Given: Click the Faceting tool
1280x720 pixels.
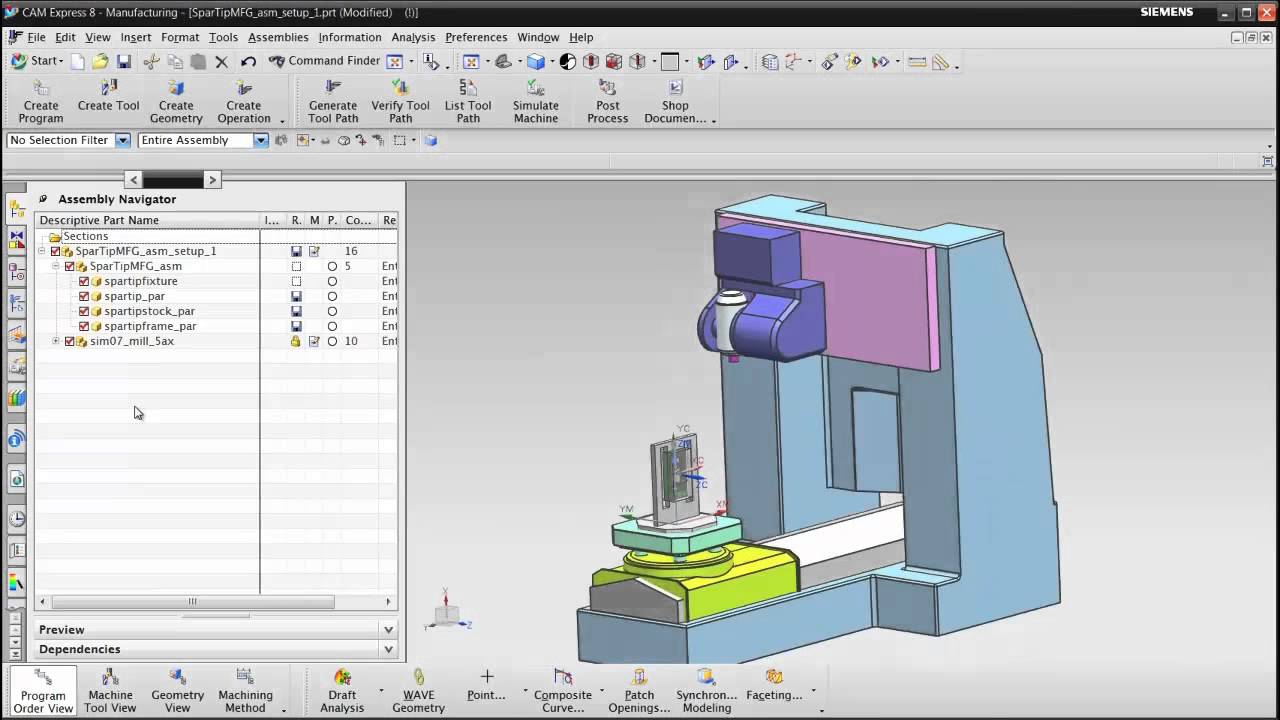Looking at the screenshot, I should point(774,686).
